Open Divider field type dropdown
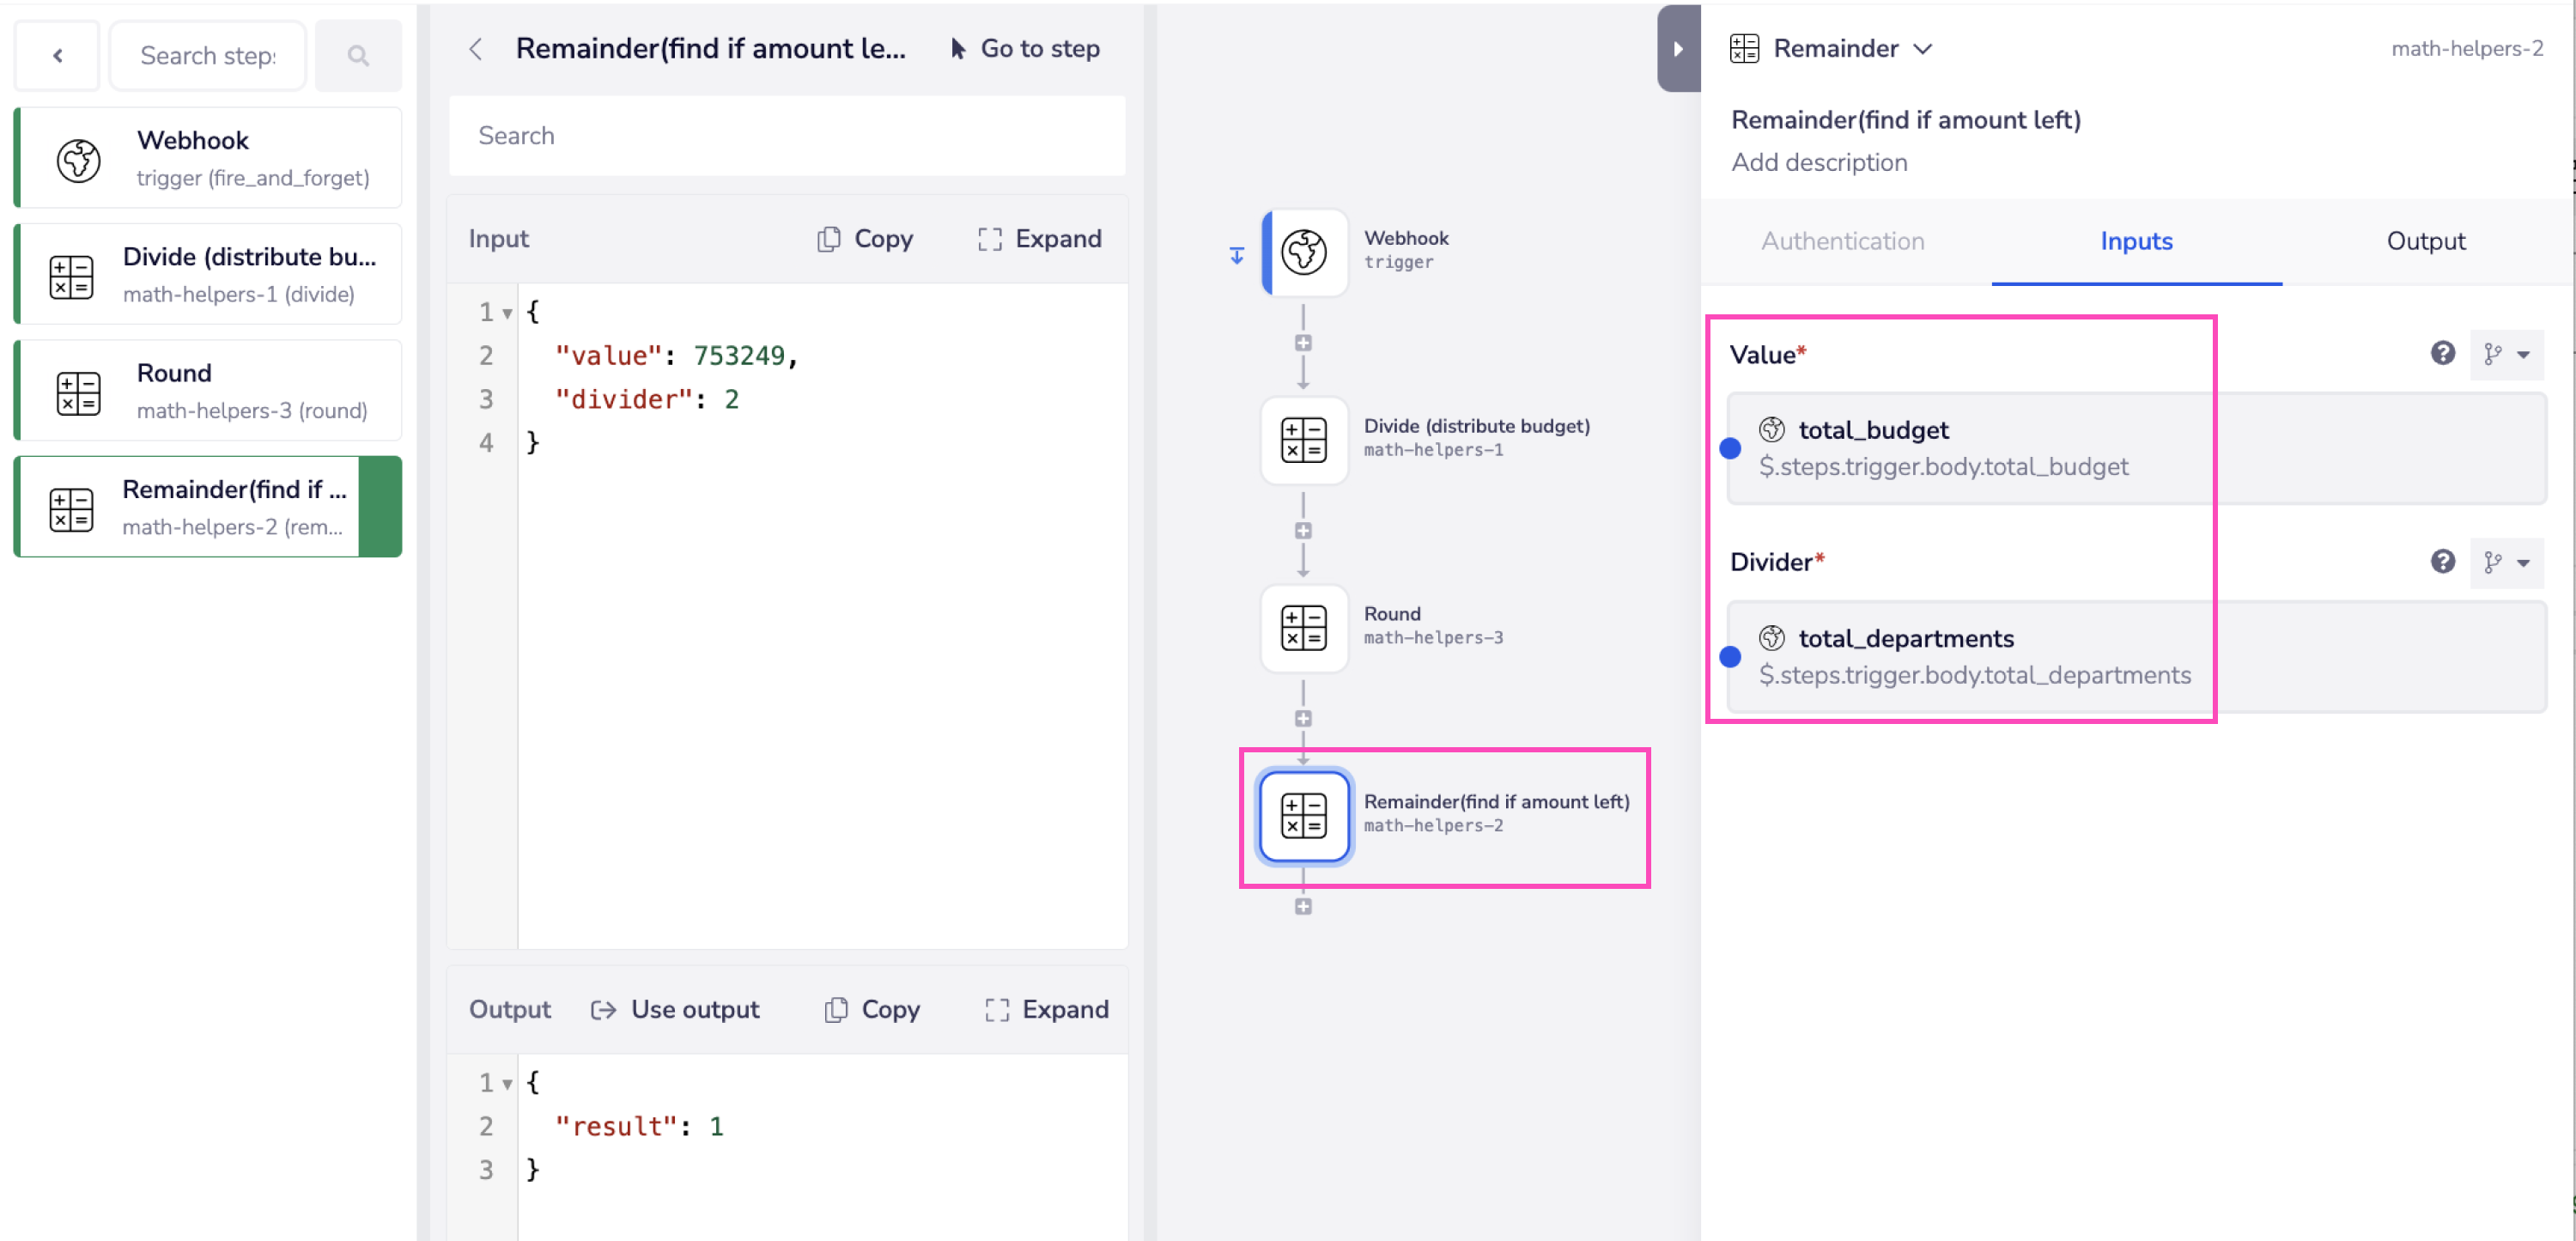Viewport: 2576px width, 1241px height. pos(2506,562)
